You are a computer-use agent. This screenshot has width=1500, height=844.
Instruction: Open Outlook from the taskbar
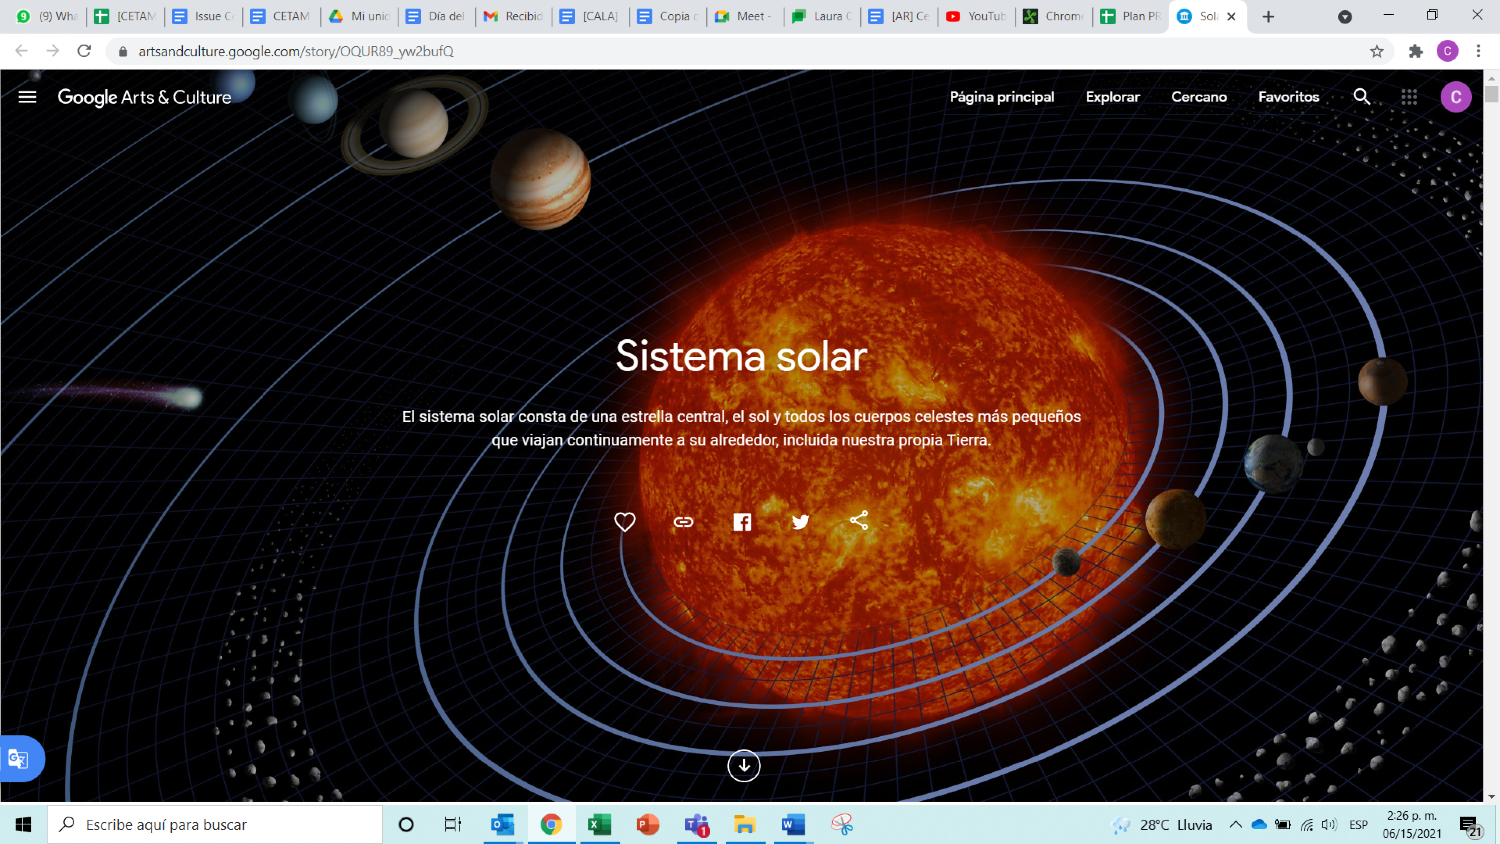502,824
